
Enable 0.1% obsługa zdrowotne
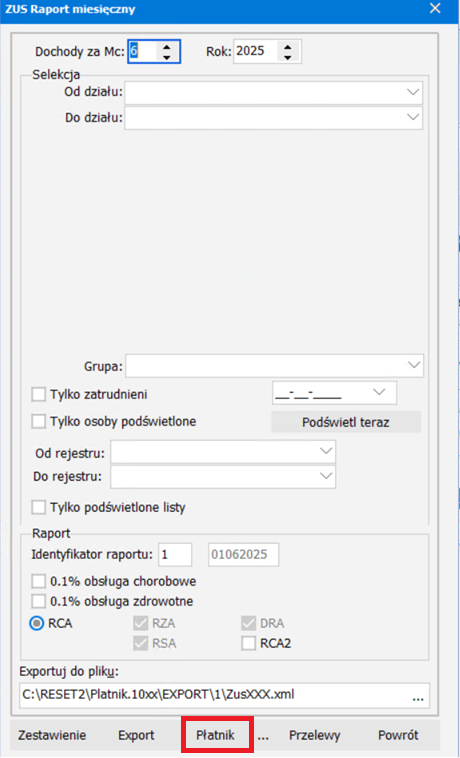pos(38,601)
